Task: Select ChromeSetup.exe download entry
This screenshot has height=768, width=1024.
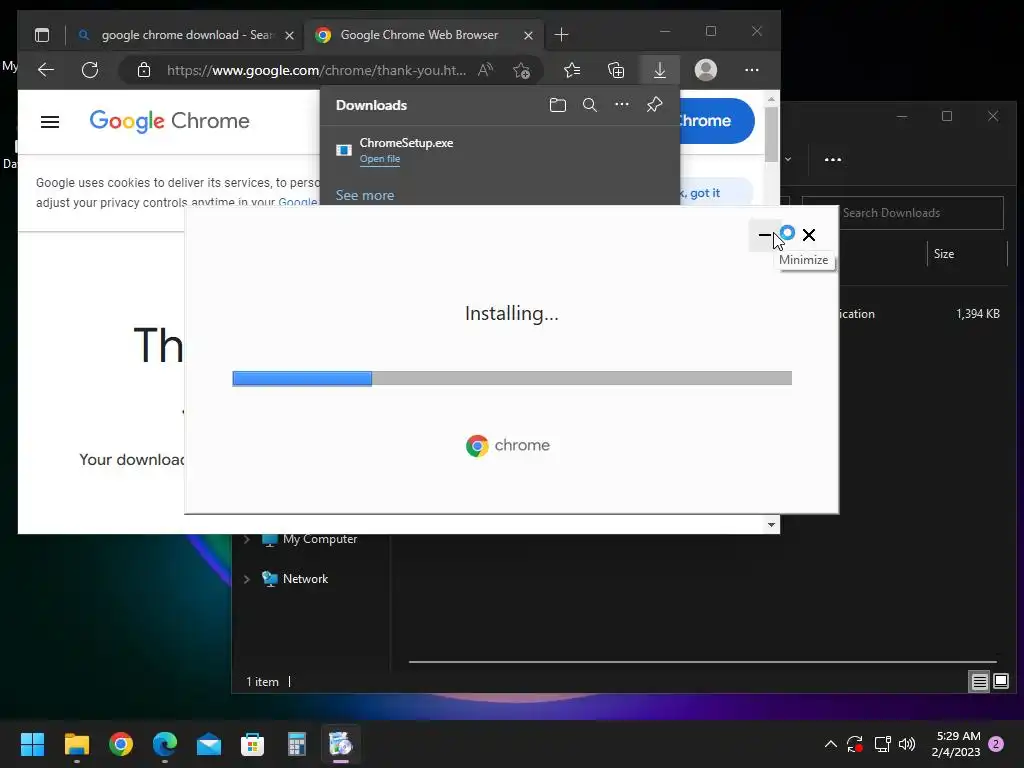Action: (500, 150)
